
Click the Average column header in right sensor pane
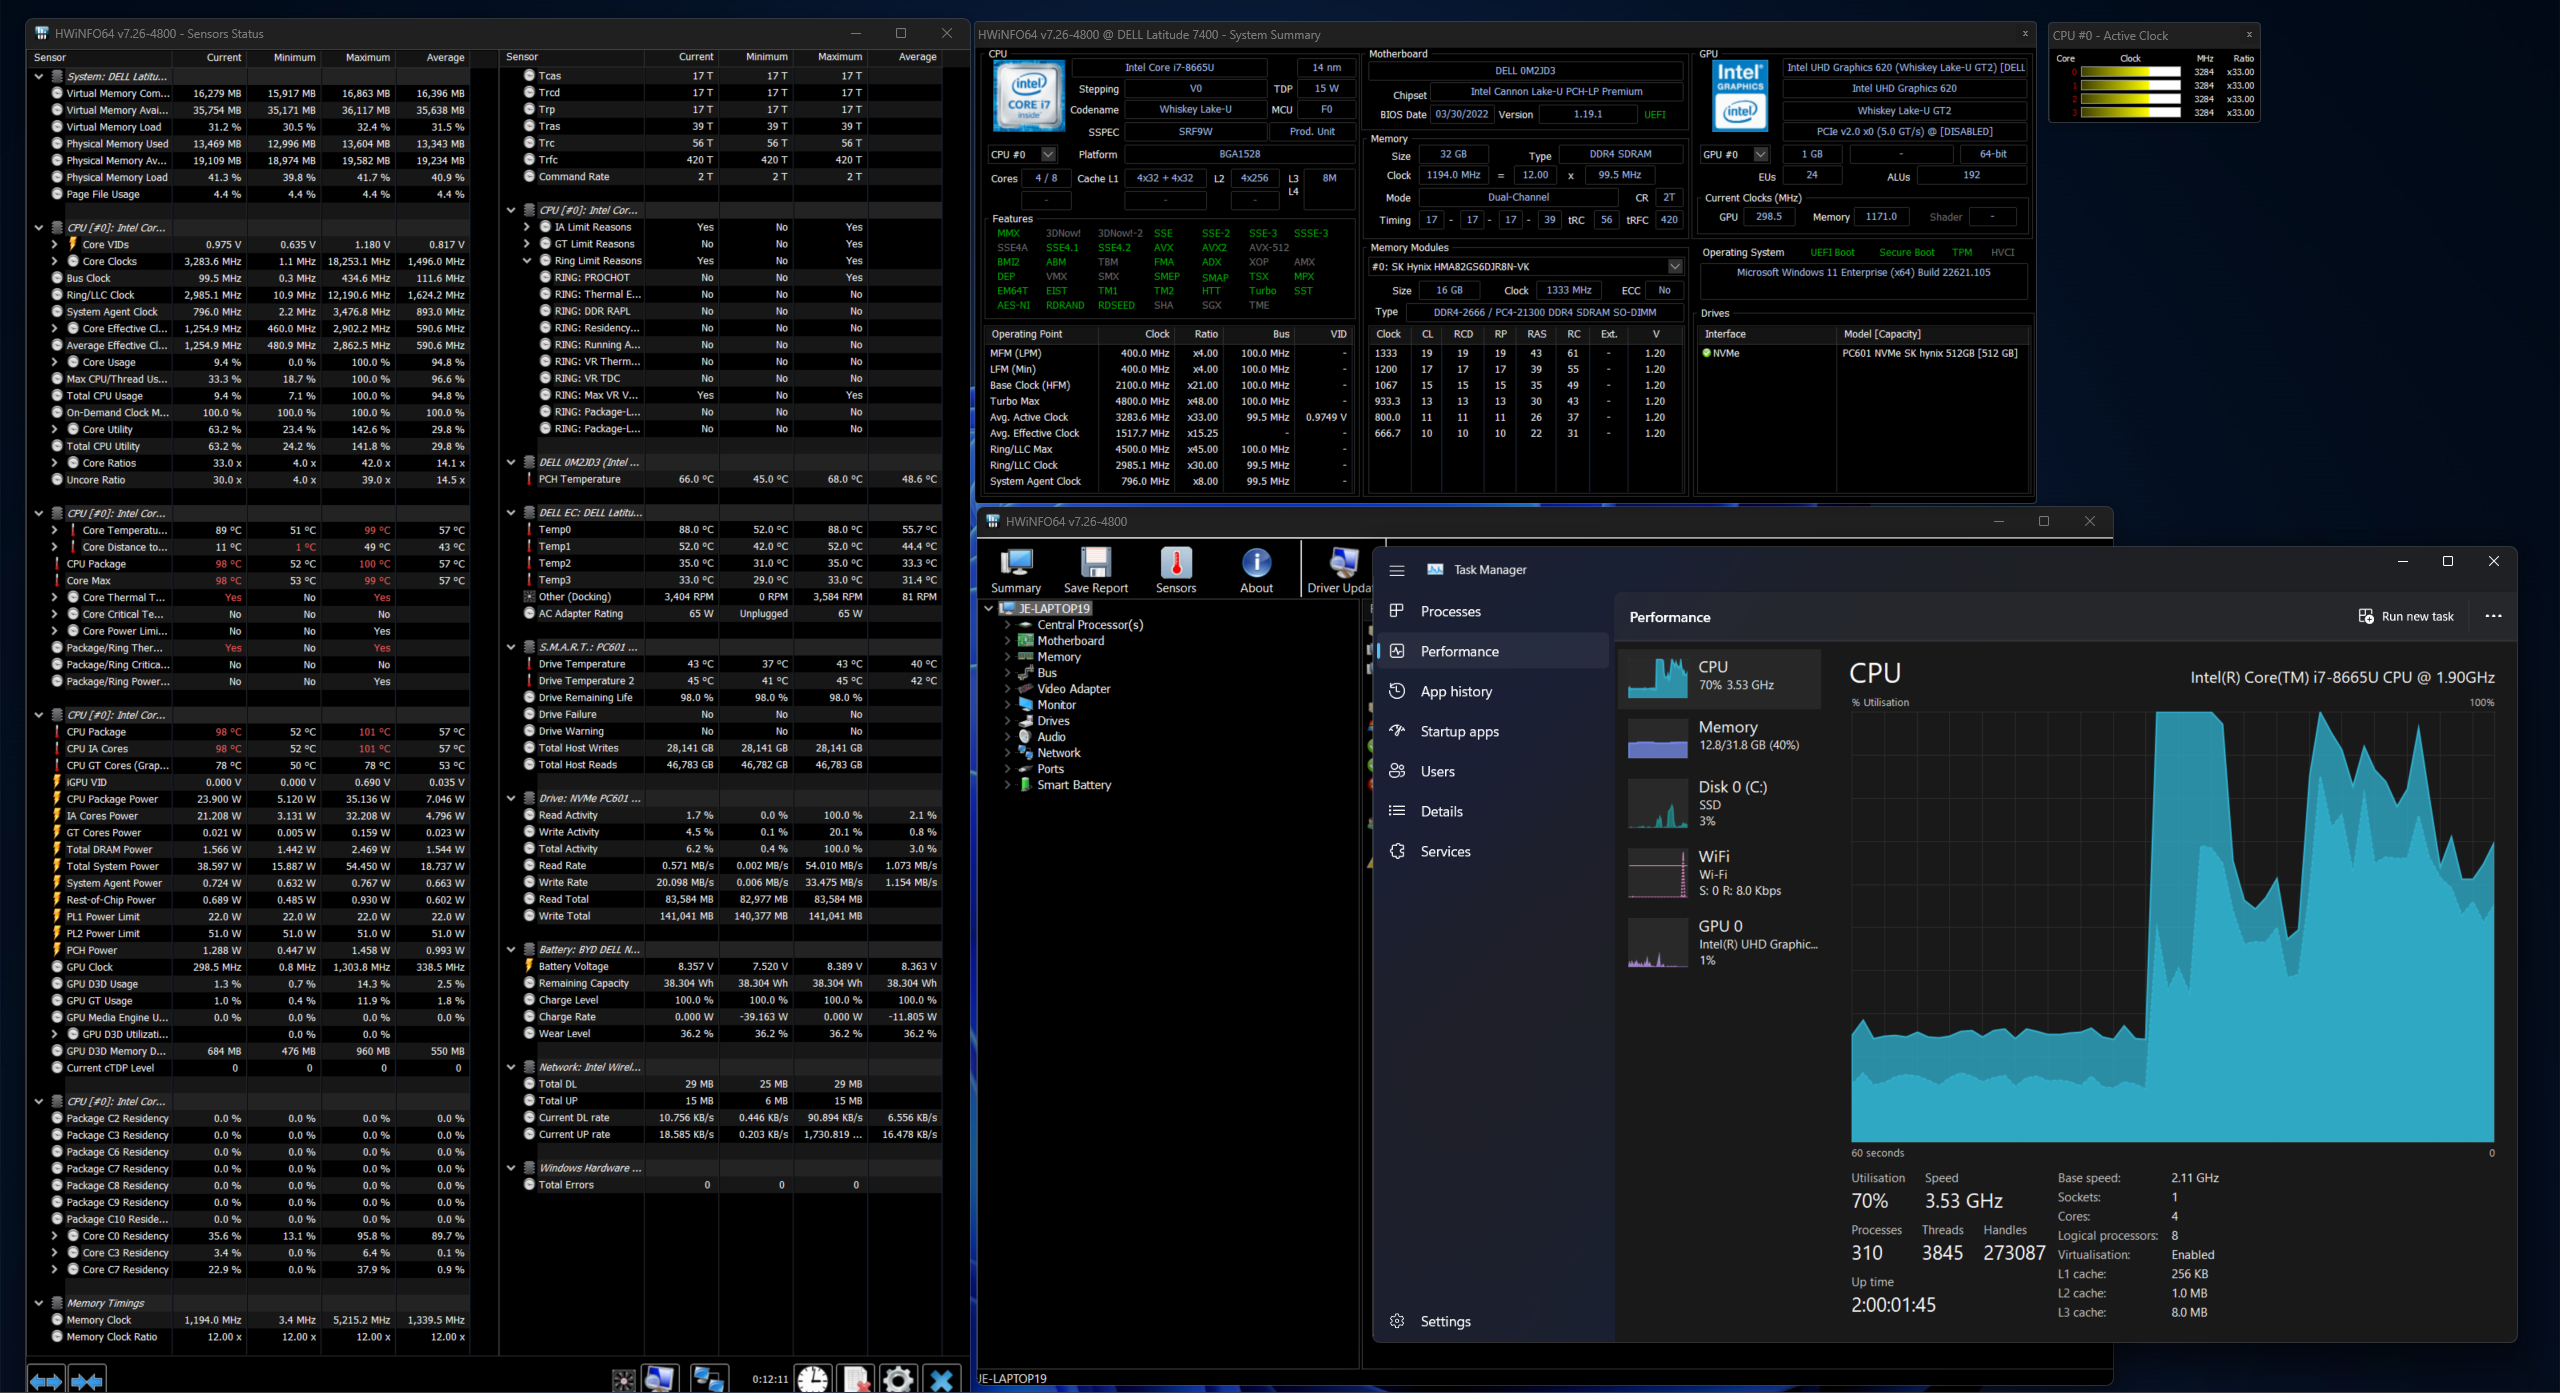click(917, 57)
